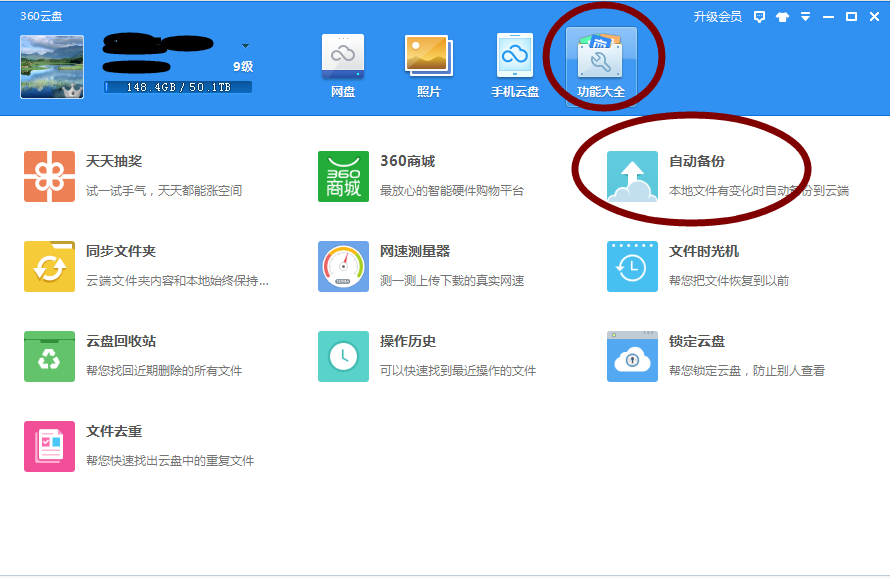Image resolution: width=890 pixels, height=578 pixels.
Task: Click description 帮您锁定云盘，防止别人查看
Action: coord(747,371)
